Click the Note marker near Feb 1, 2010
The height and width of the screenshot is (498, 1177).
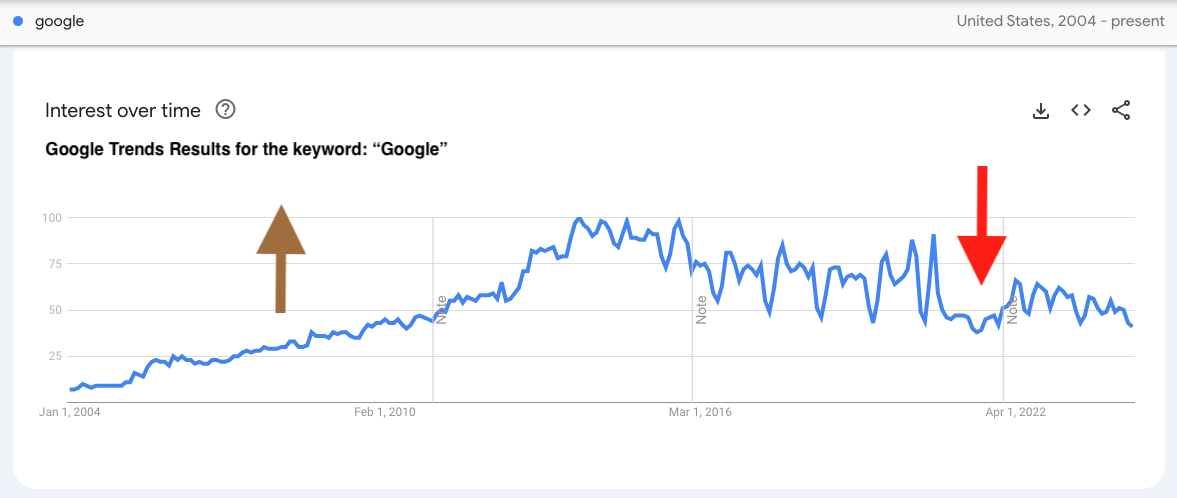click(440, 309)
